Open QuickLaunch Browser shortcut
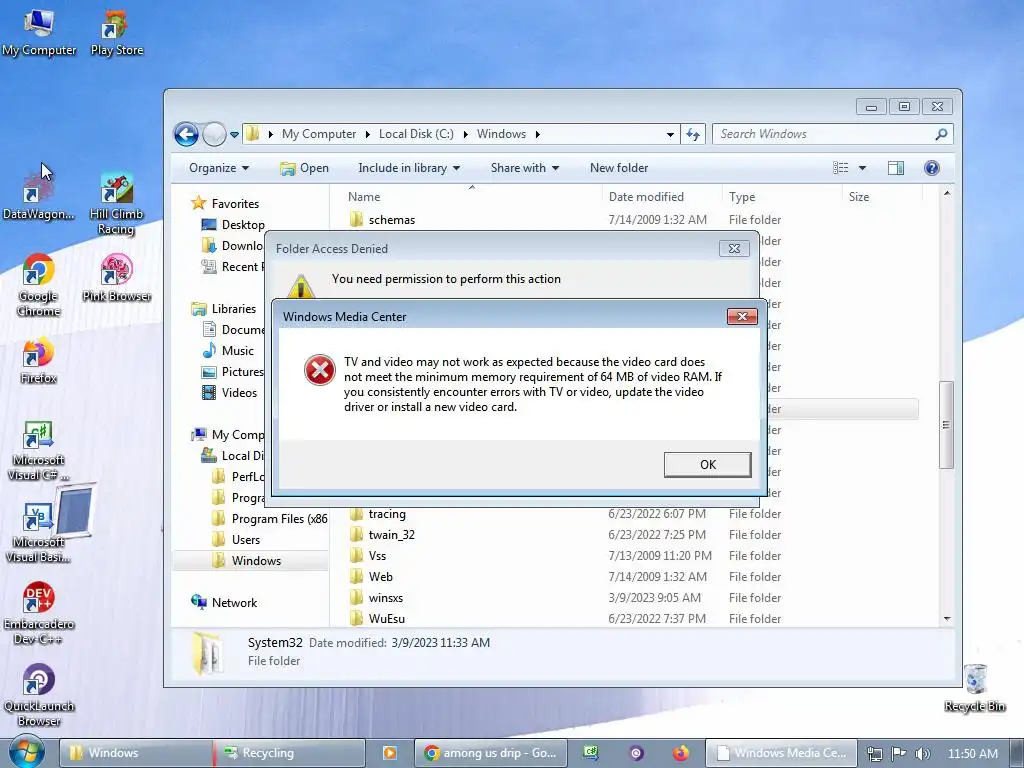This screenshot has height=768, width=1024. 39,696
